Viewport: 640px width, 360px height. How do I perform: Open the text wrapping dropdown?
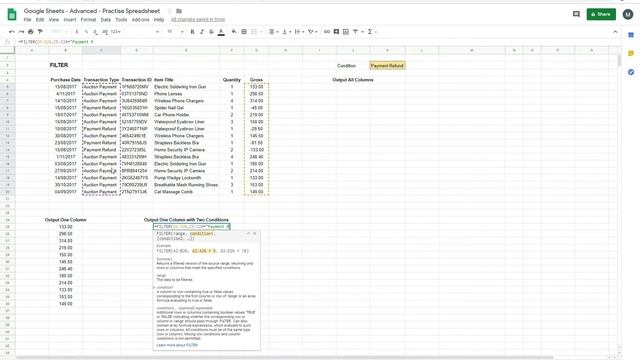pyautogui.click(x=299, y=32)
